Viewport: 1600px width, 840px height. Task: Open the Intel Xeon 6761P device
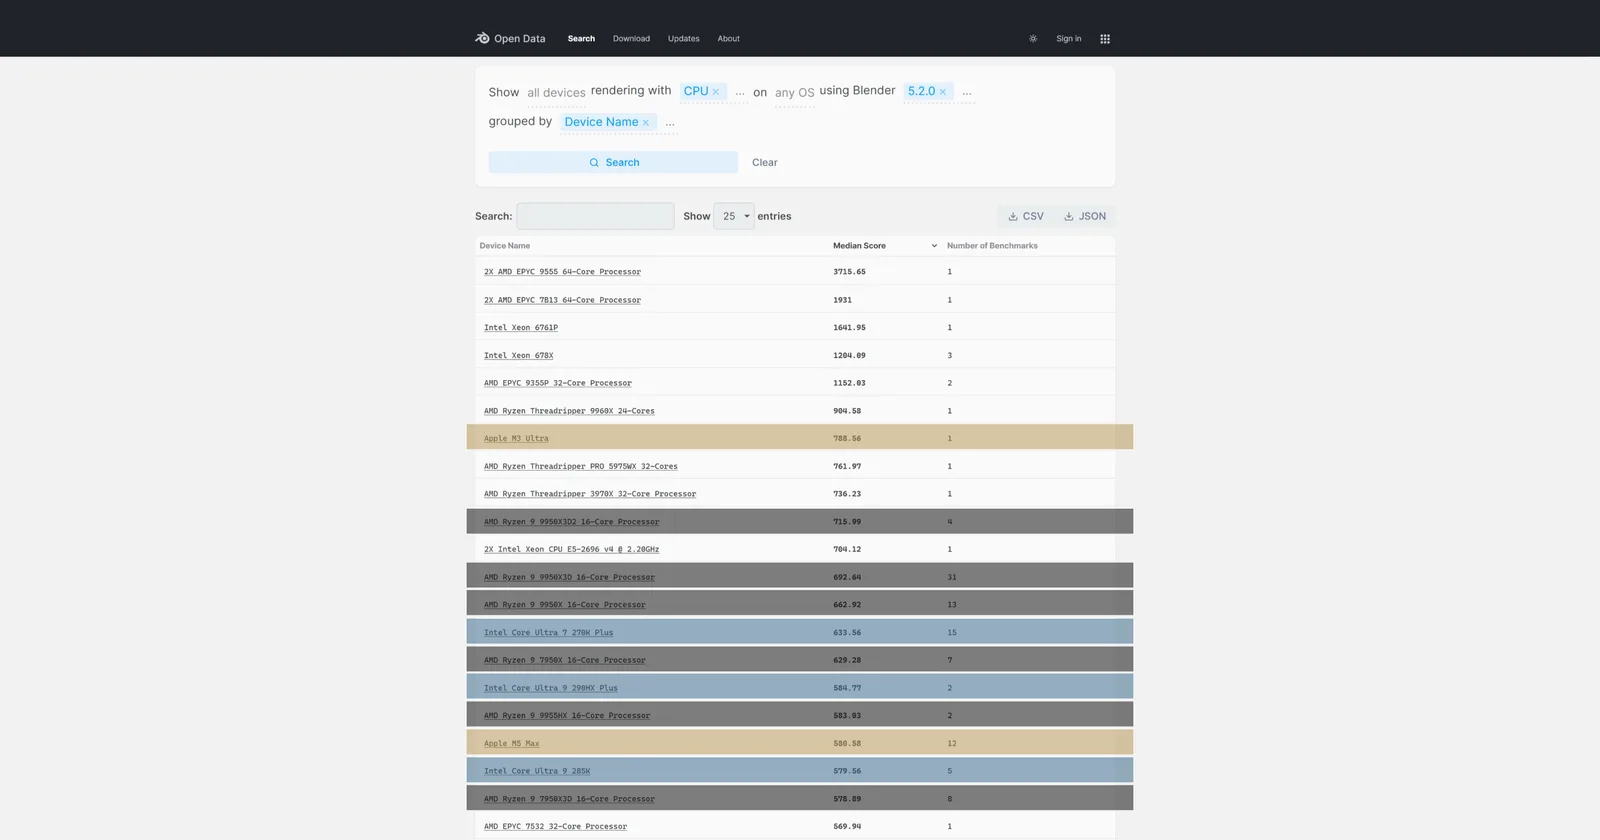click(521, 328)
